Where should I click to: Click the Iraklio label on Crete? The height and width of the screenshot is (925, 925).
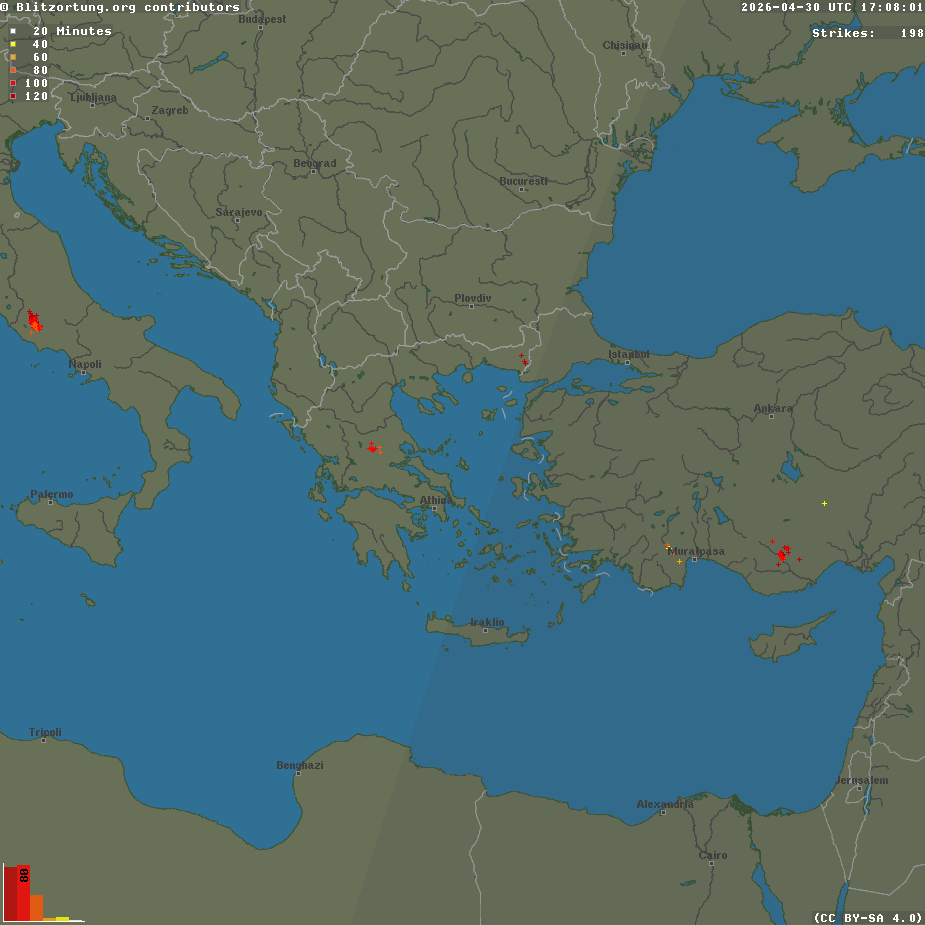(487, 622)
